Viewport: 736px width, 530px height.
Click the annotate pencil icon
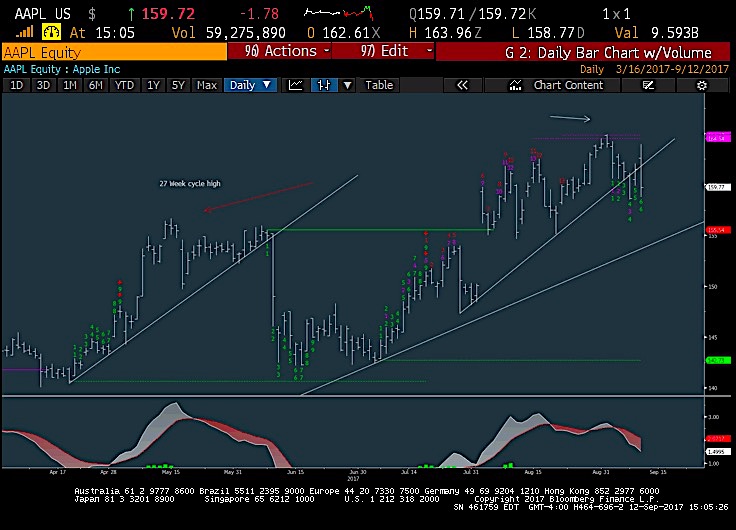pos(648,85)
